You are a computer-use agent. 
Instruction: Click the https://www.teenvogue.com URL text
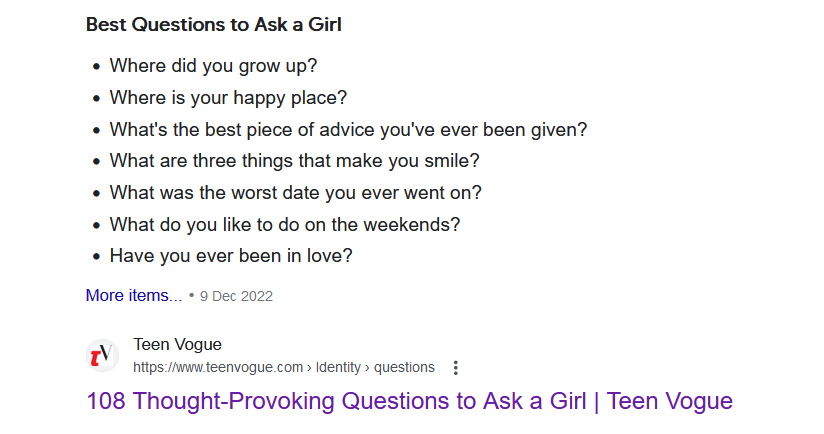pos(218,367)
